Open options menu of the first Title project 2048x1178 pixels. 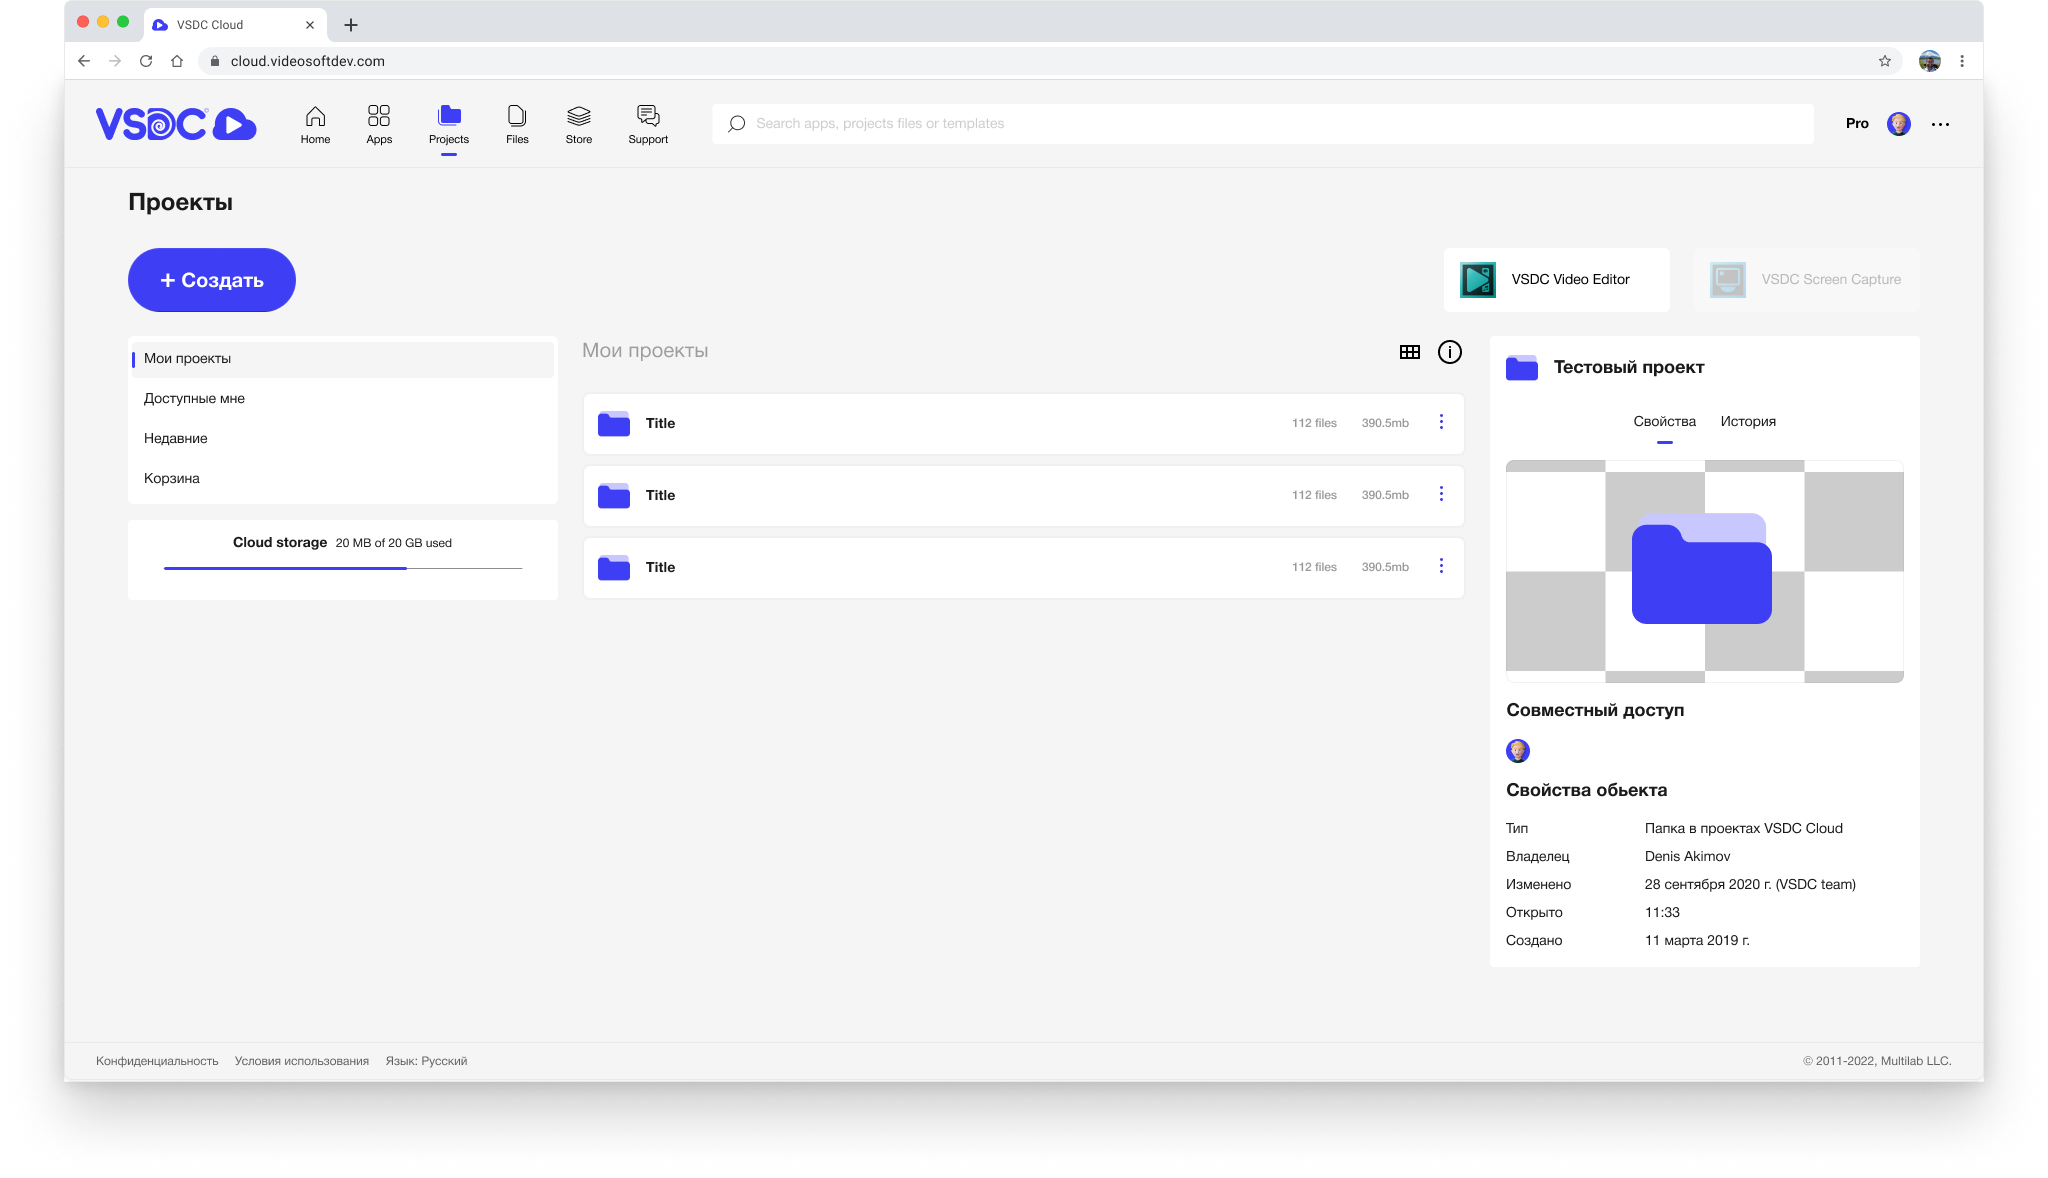tap(1441, 422)
